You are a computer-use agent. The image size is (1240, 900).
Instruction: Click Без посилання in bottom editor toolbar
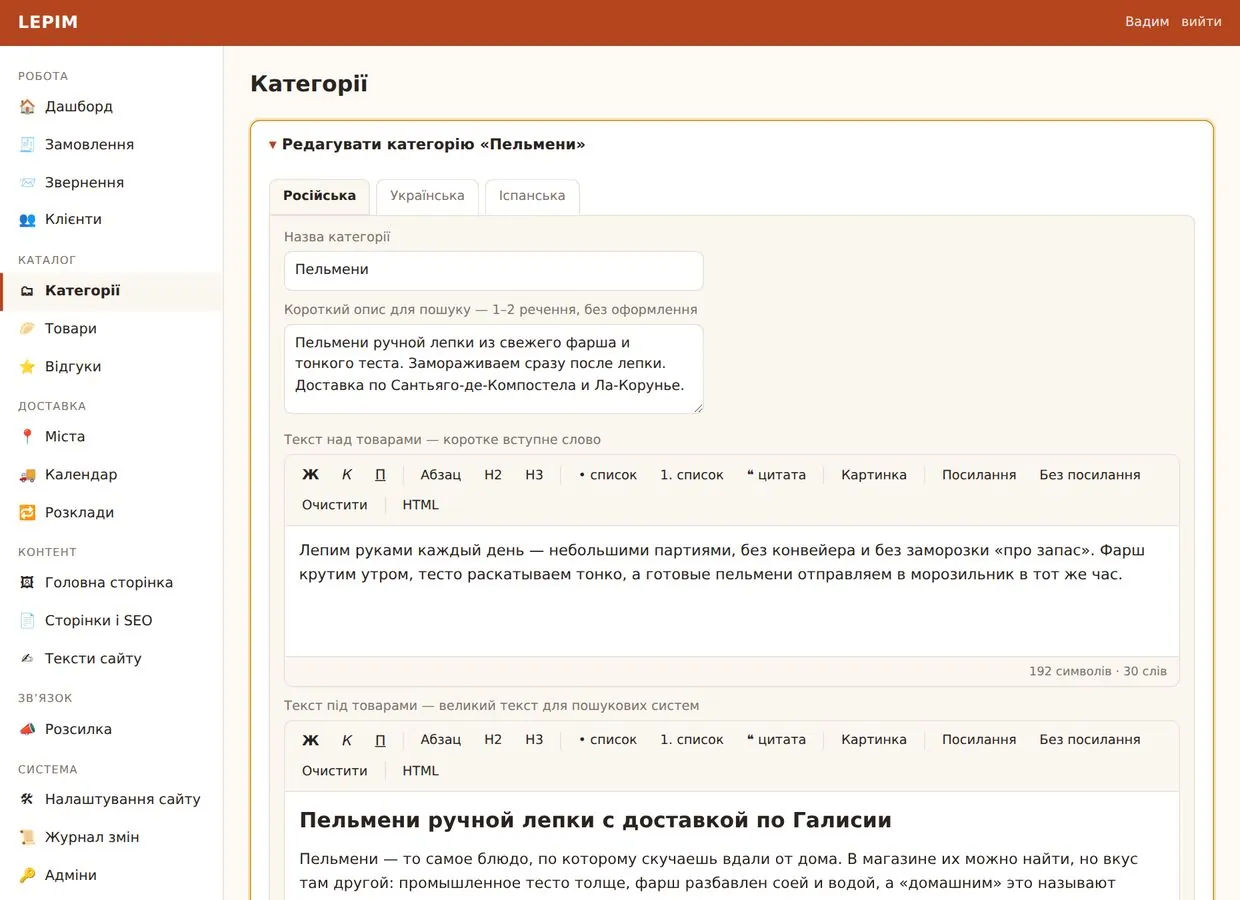[1090, 740]
